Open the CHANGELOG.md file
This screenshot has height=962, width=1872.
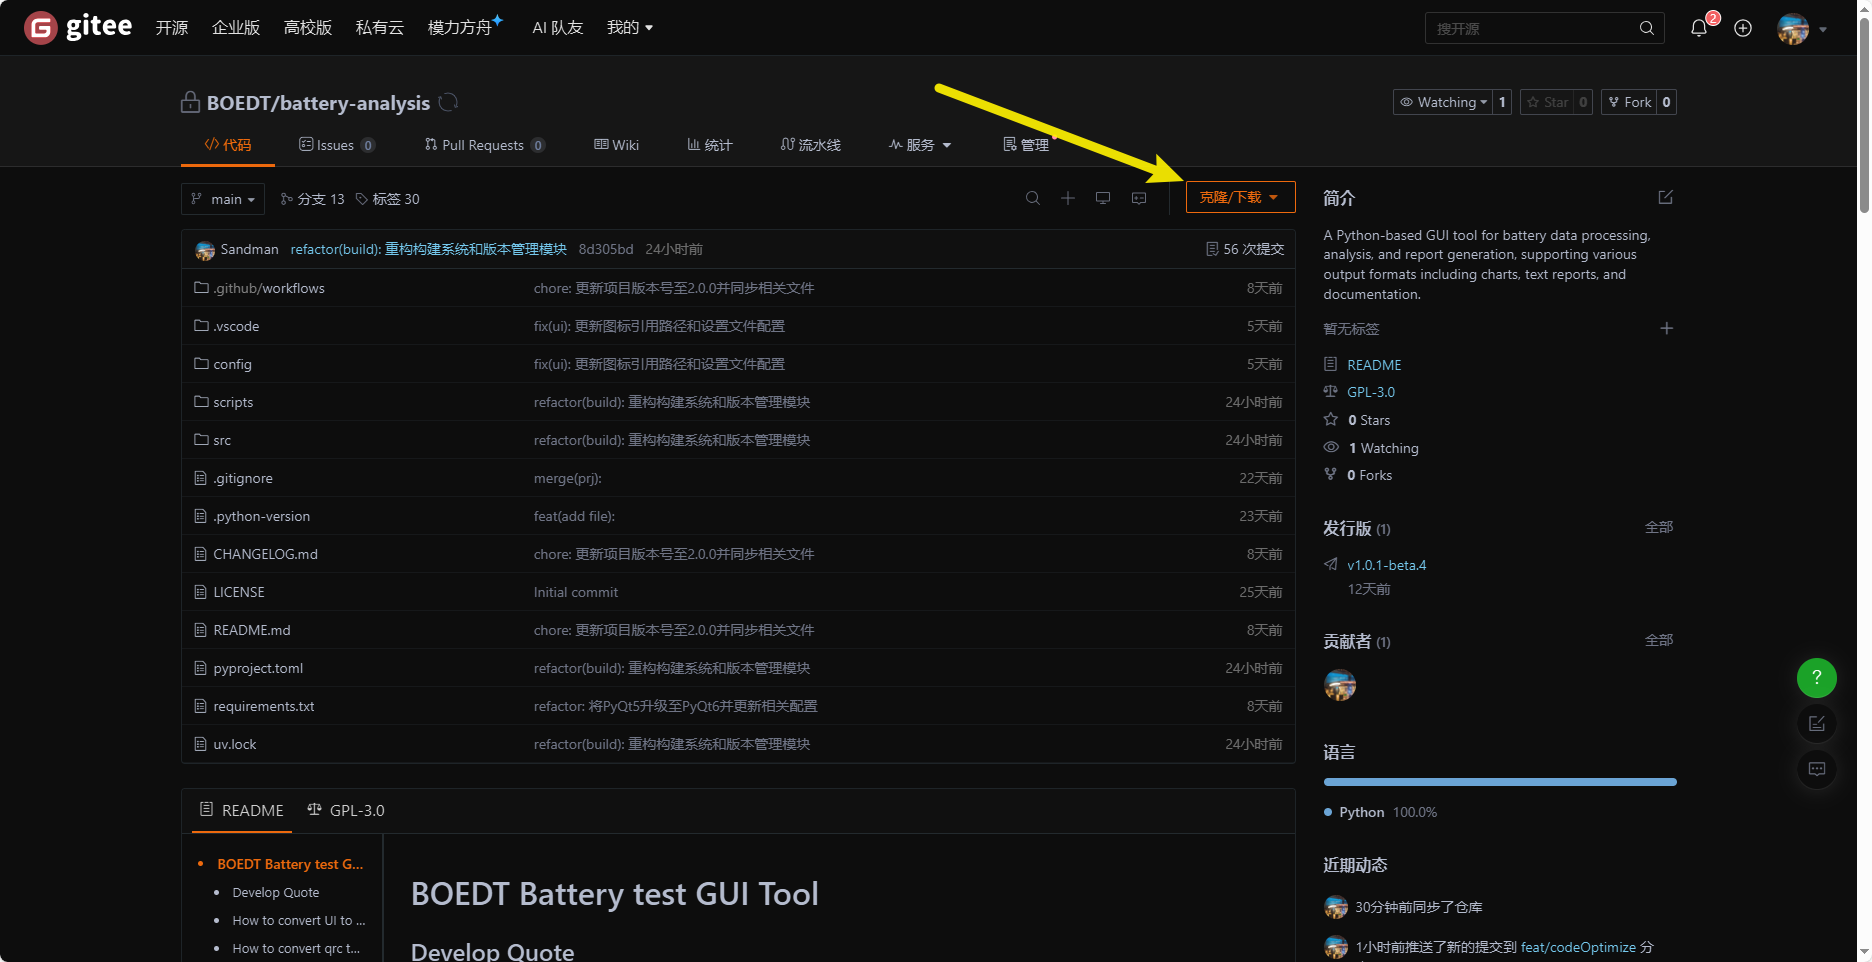coord(265,554)
